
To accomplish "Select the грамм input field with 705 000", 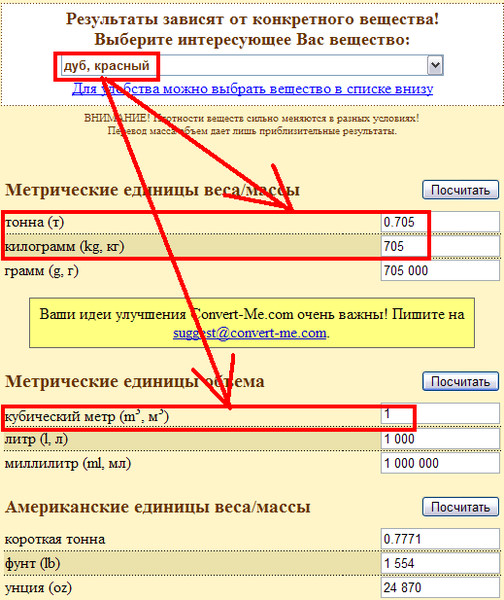I will click(x=440, y=271).
